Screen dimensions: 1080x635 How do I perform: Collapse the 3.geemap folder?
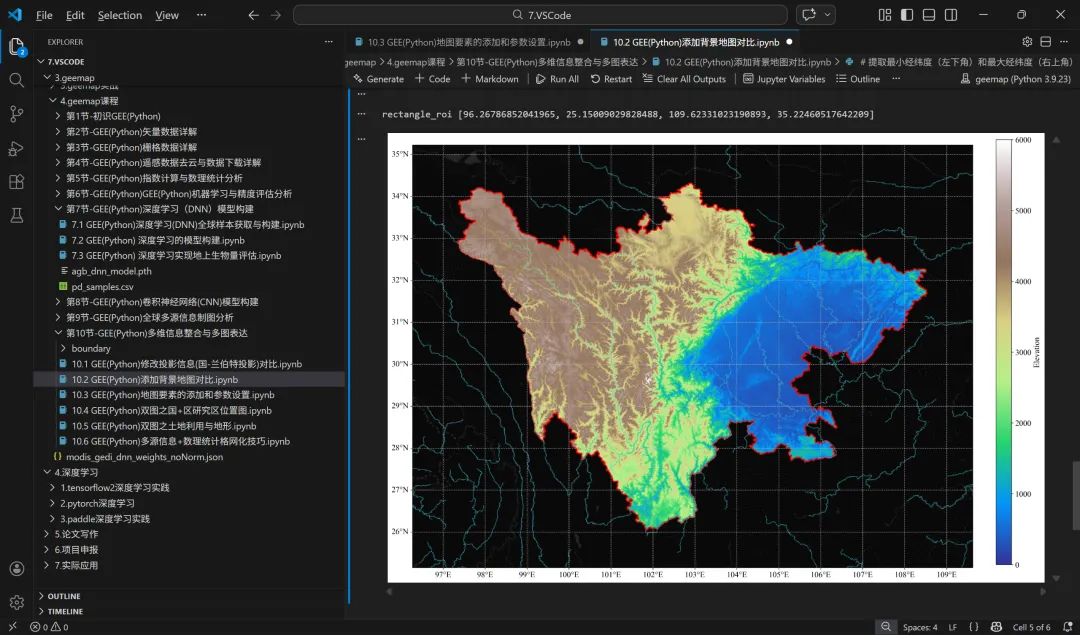click(x=47, y=77)
